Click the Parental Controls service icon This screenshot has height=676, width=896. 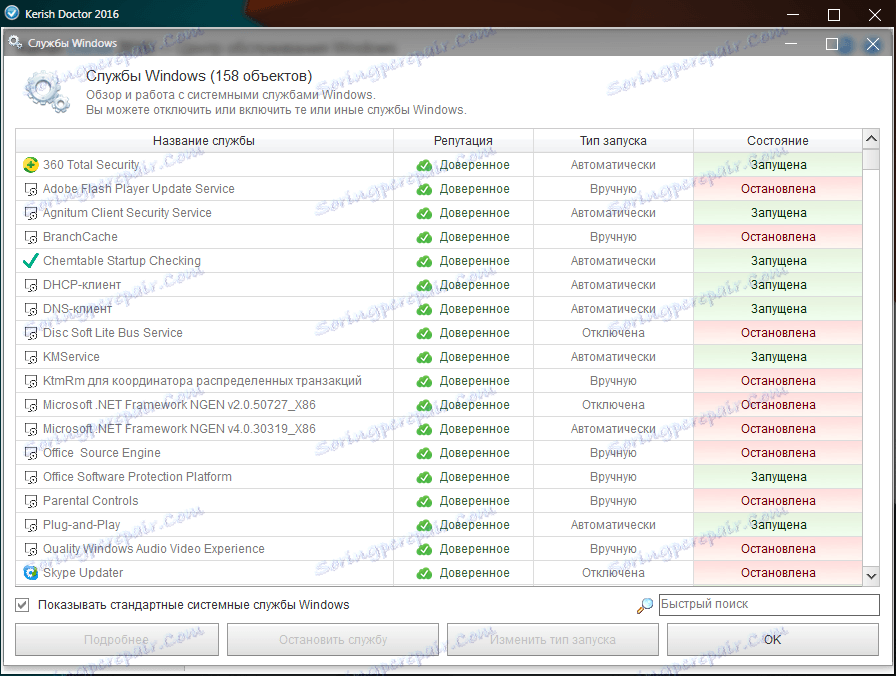(30, 501)
